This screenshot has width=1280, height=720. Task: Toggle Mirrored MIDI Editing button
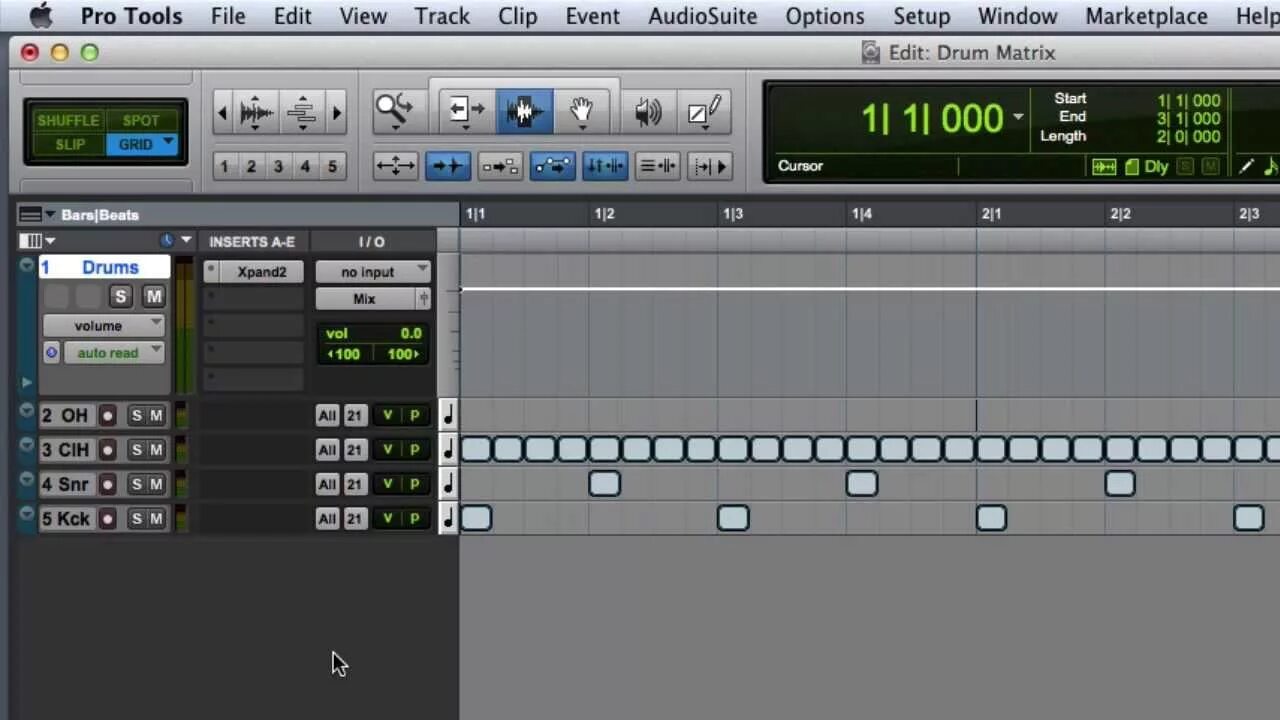tap(500, 166)
